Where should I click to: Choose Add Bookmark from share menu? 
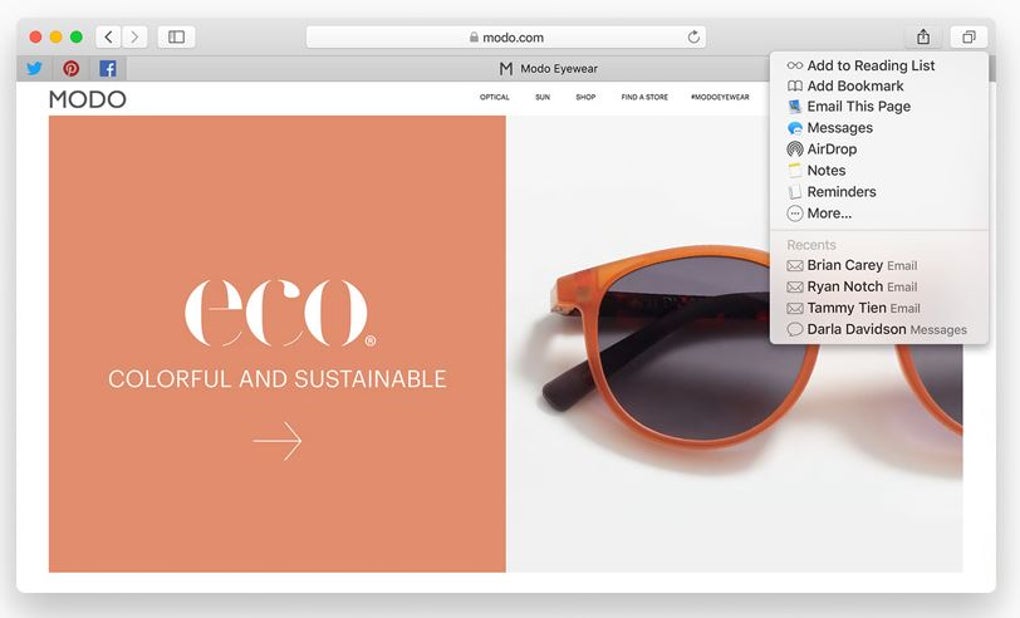879,86
